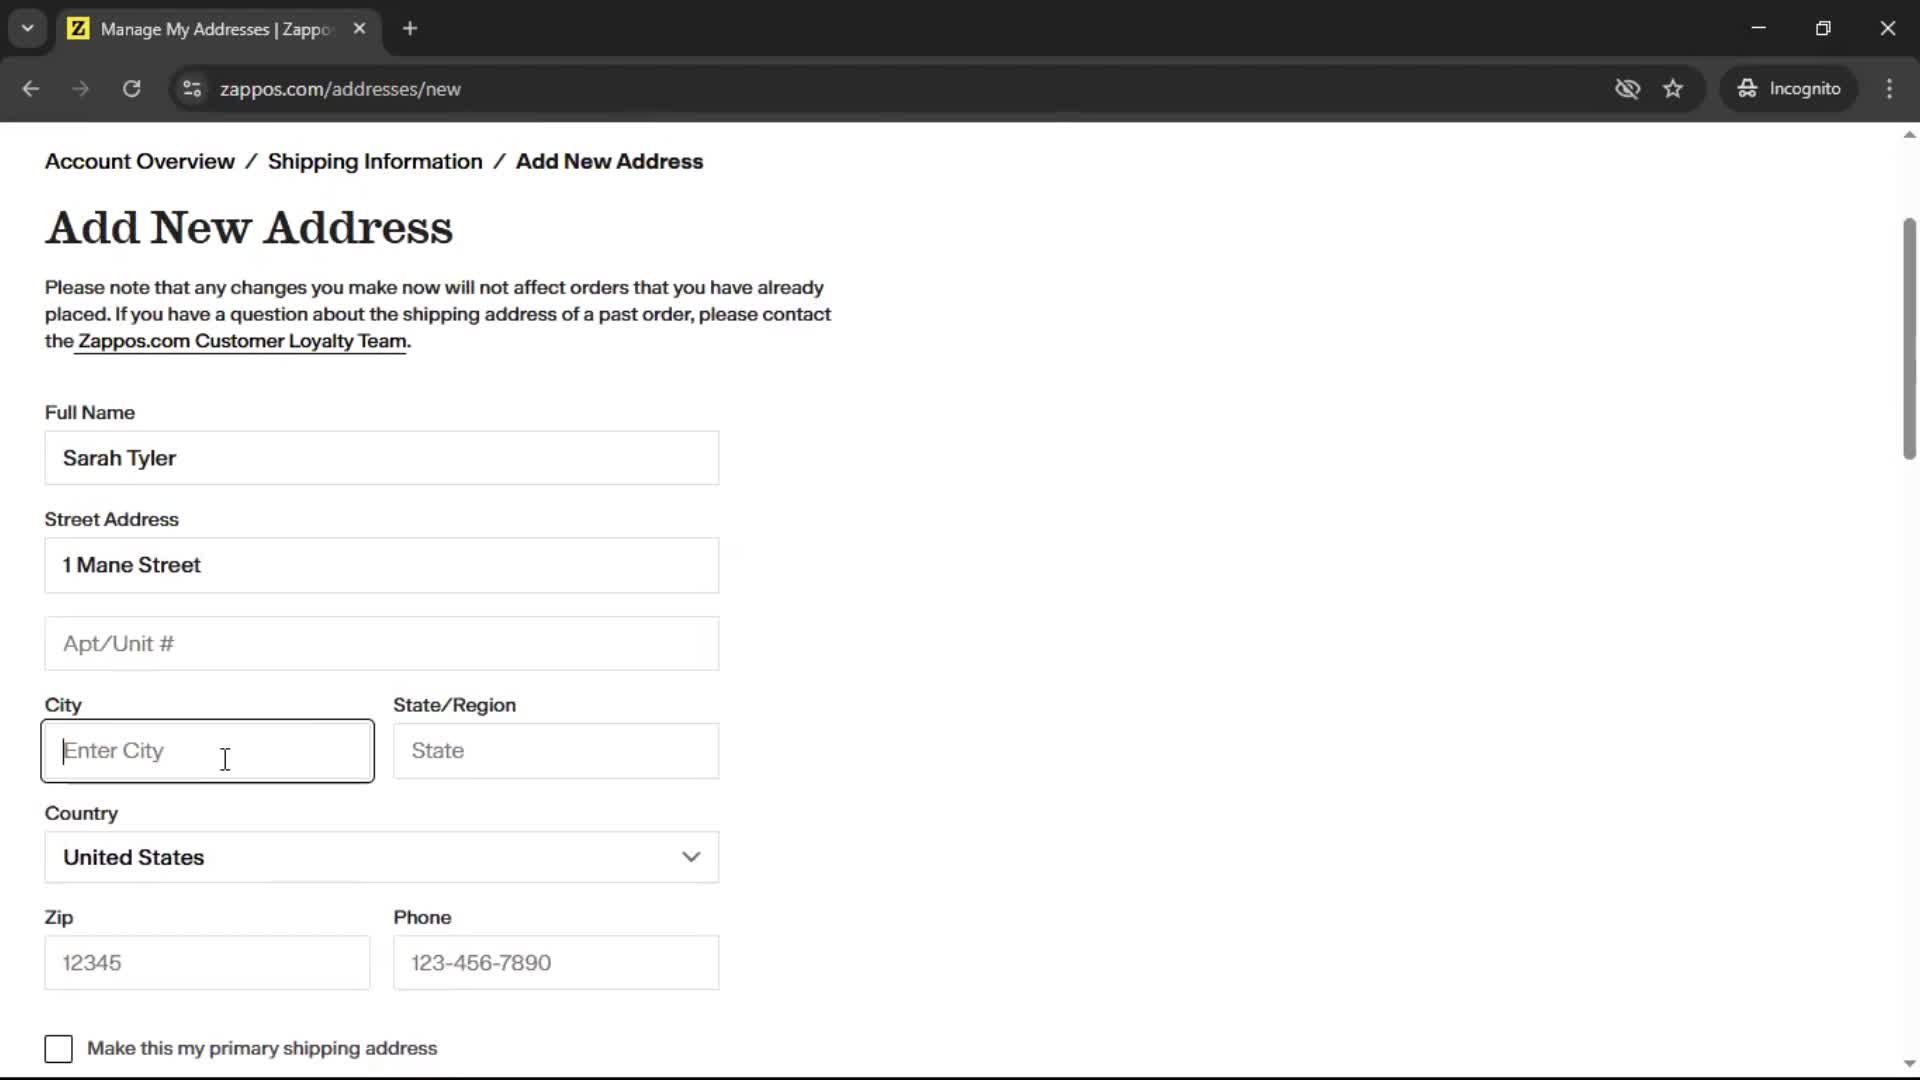Reload the page with the refresh icon
Screen dimensions: 1920x1080
click(x=131, y=89)
